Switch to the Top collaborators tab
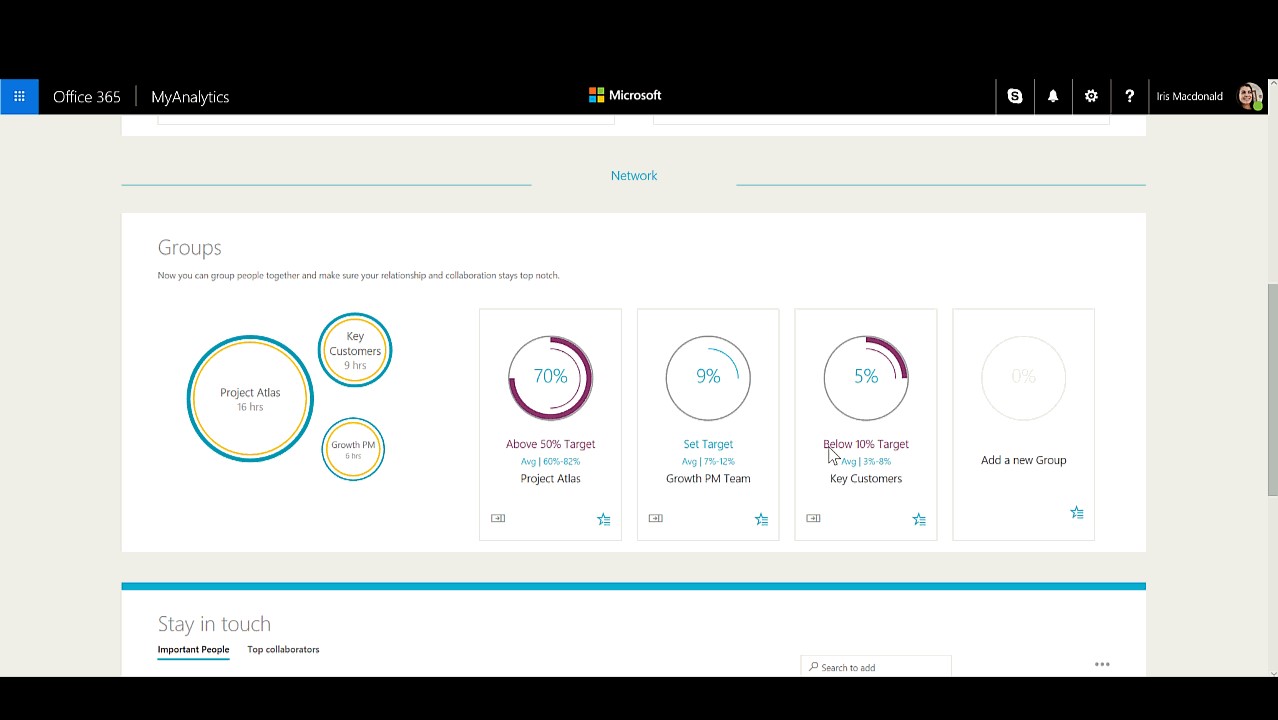The image size is (1278, 720). pyautogui.click(x=283, y=650)
